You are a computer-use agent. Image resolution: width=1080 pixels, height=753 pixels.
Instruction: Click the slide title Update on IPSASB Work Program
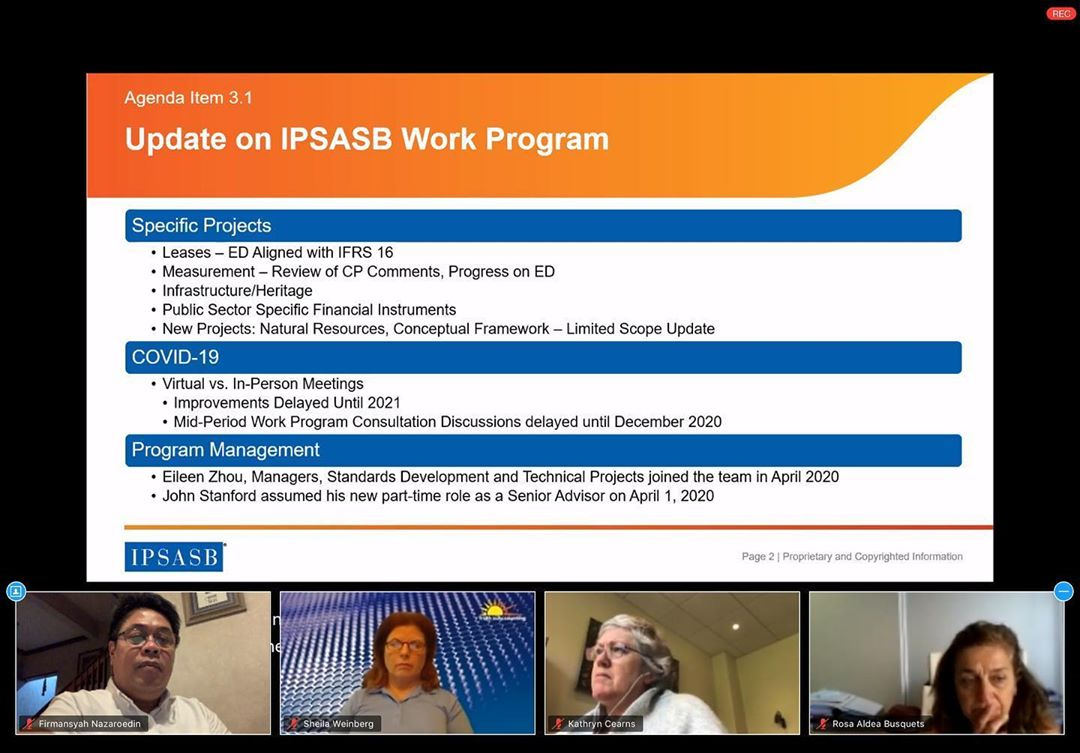(366, 139)
